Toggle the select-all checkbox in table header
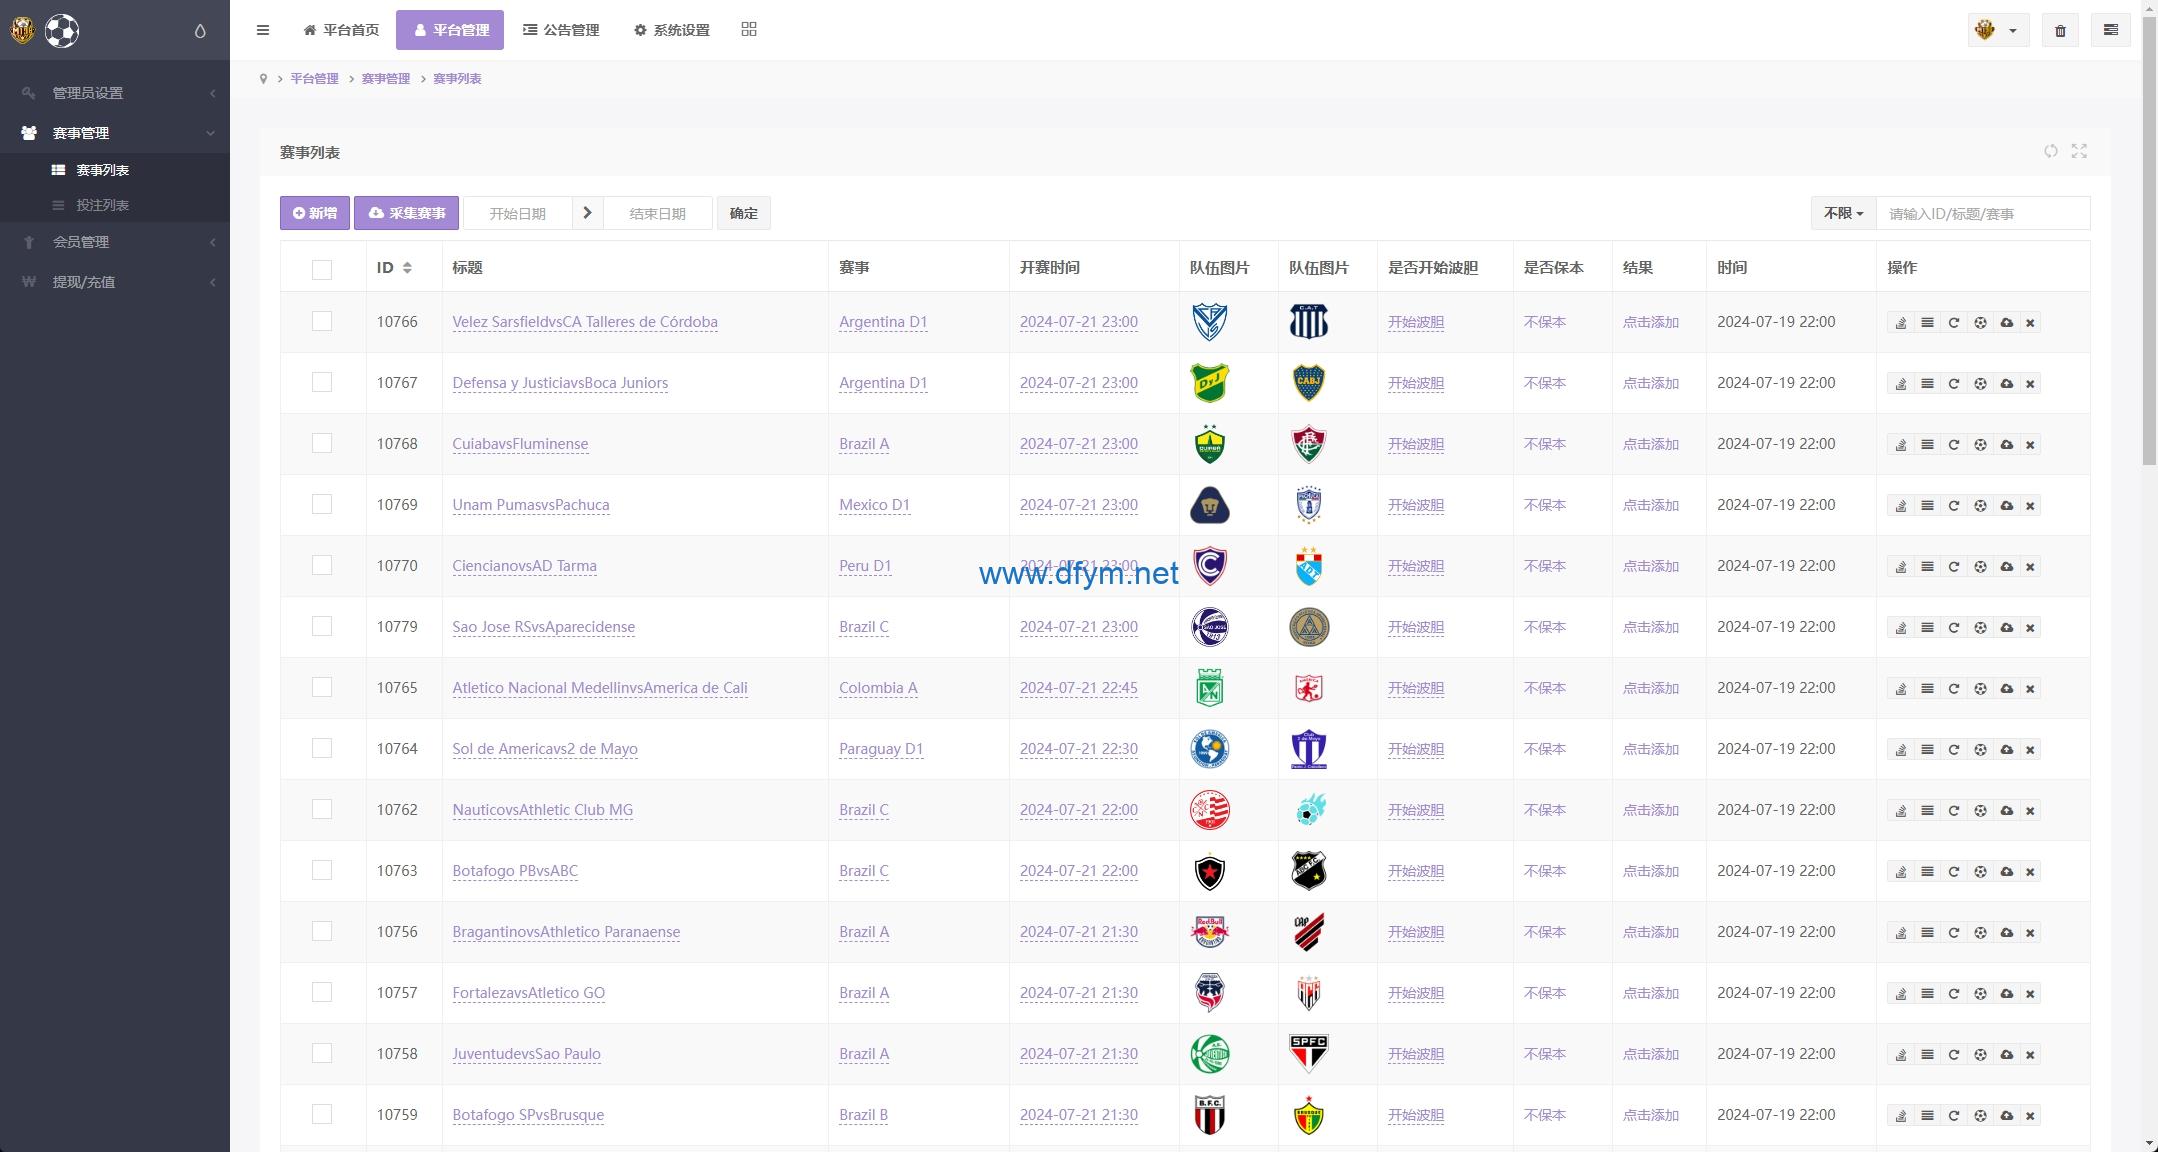 coord(322,269)
